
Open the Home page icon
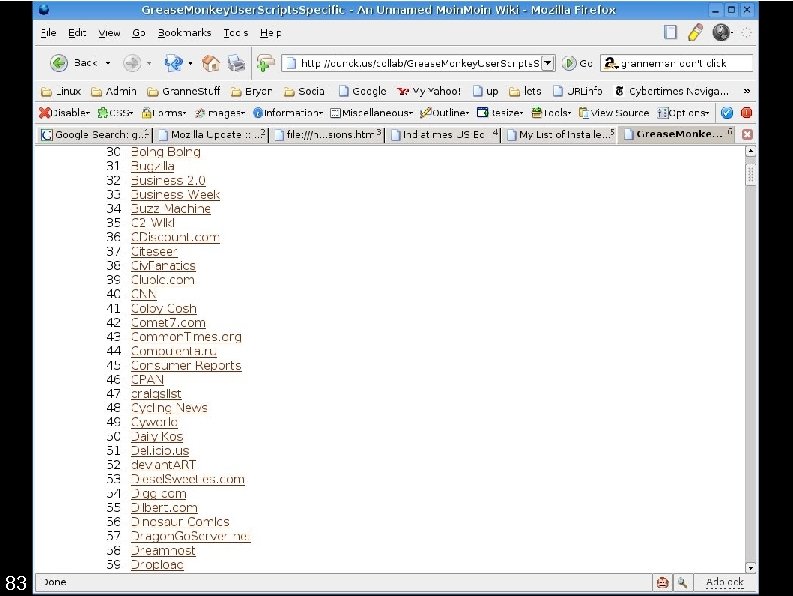(x=210, y=63)
